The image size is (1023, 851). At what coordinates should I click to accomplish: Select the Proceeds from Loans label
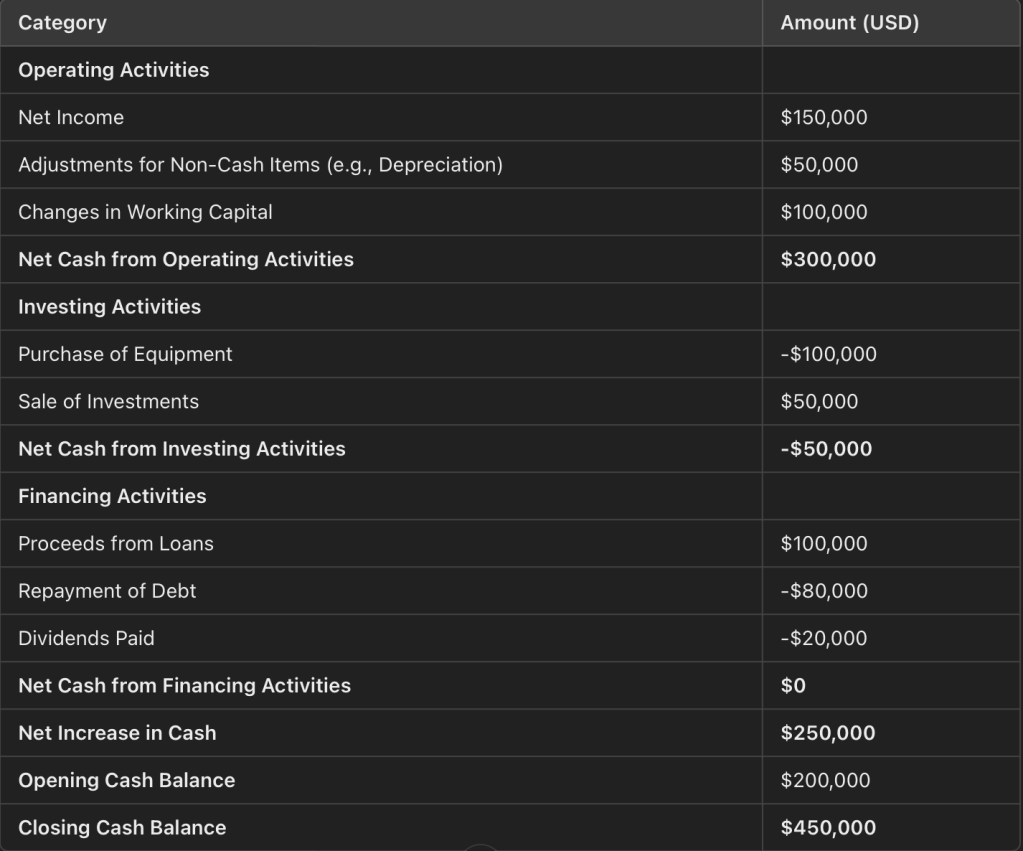pyautogui.click(x=115, y=544)
